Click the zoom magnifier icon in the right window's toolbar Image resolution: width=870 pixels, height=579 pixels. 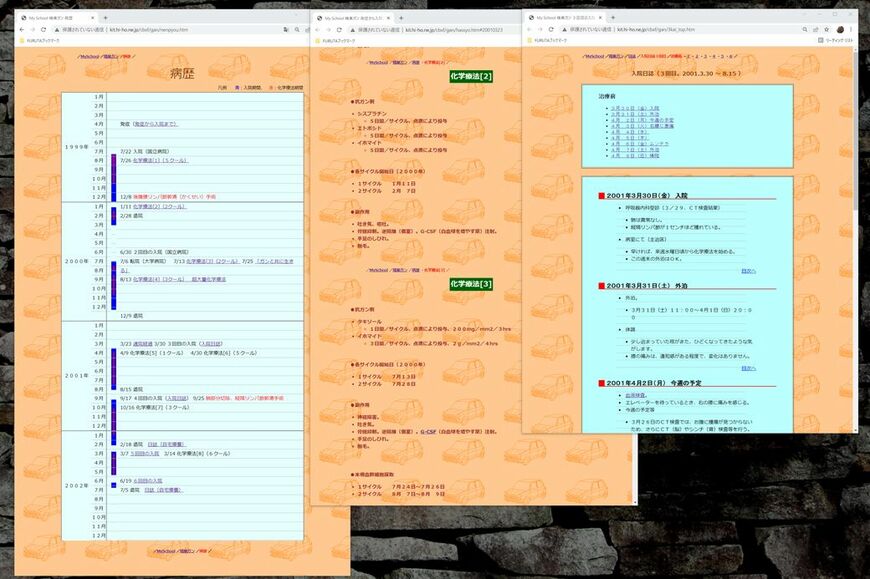[805, 29]
